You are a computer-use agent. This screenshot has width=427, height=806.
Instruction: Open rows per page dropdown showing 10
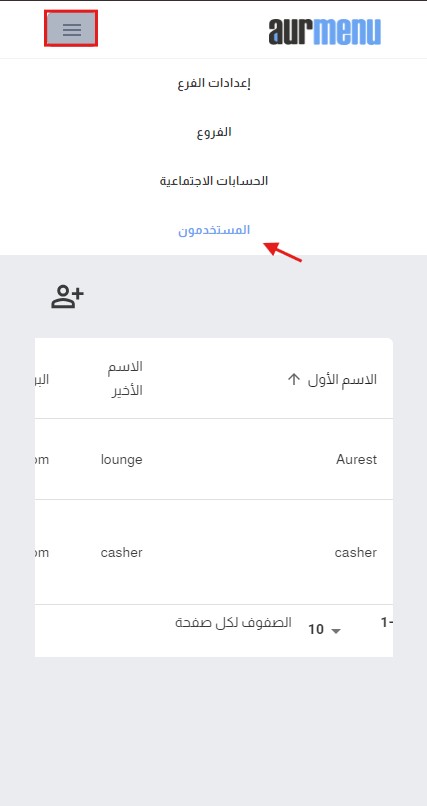pos(324,630)
